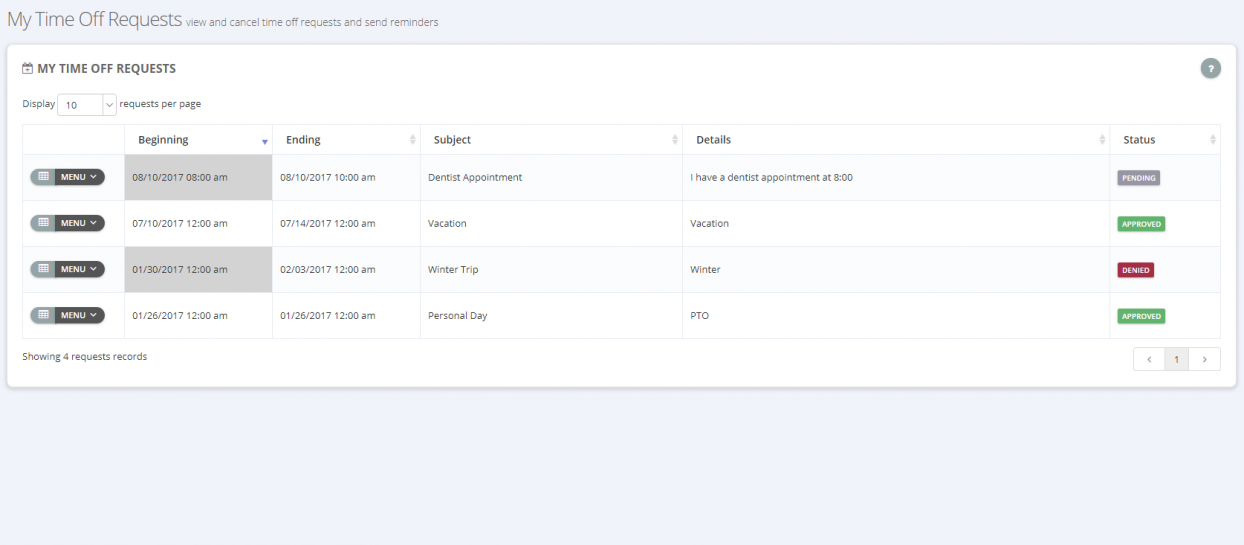This screenshot has height=545, width=1244.
Task: Sort by Status column header
Action: pyautogui.click(x=1165, y=140)
